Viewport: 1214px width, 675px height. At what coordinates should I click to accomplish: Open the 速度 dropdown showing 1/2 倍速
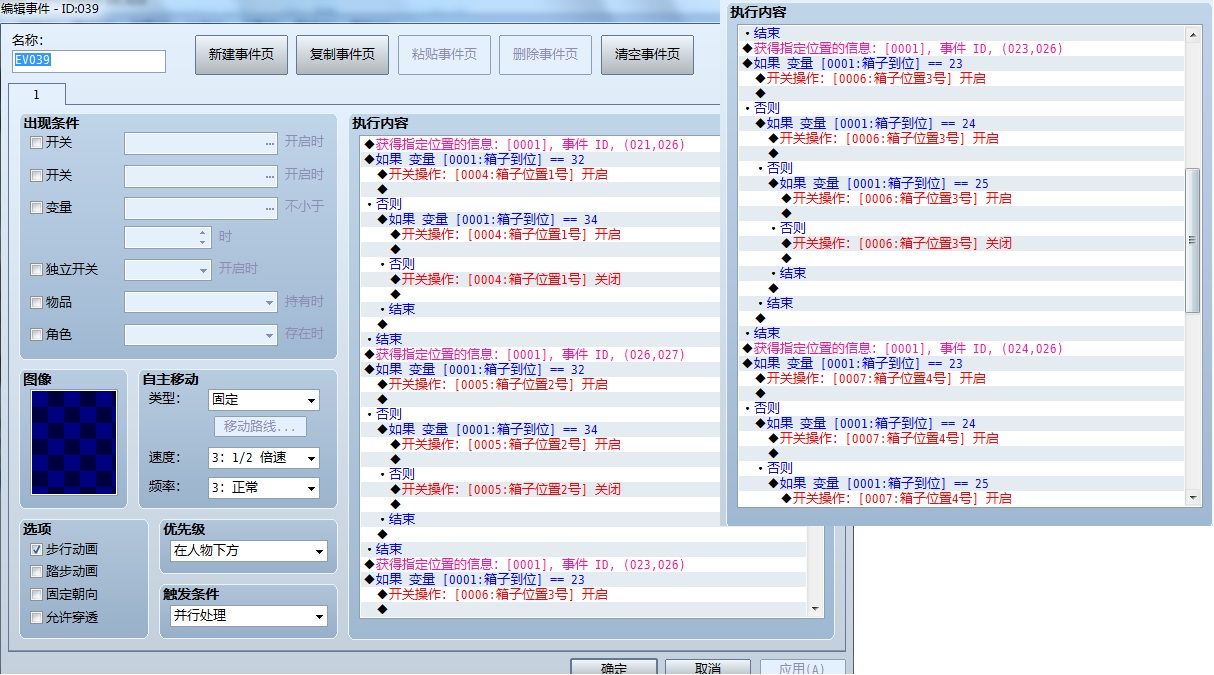(263, 458)
